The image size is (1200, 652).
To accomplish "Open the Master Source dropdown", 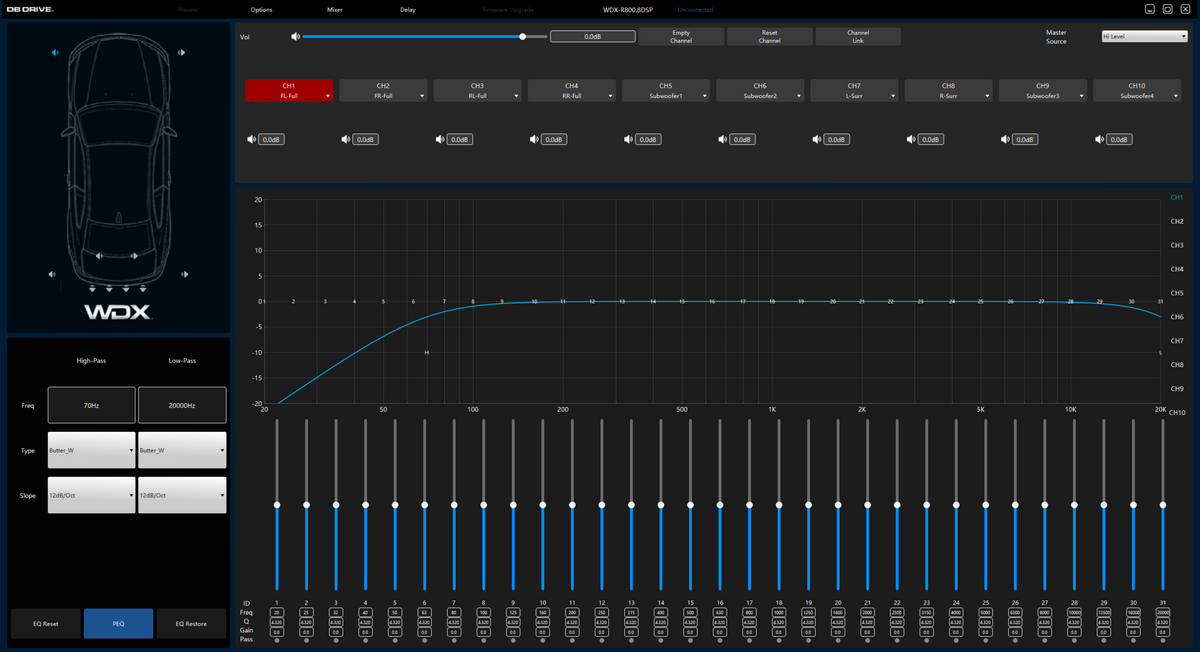I will 1144,37.
